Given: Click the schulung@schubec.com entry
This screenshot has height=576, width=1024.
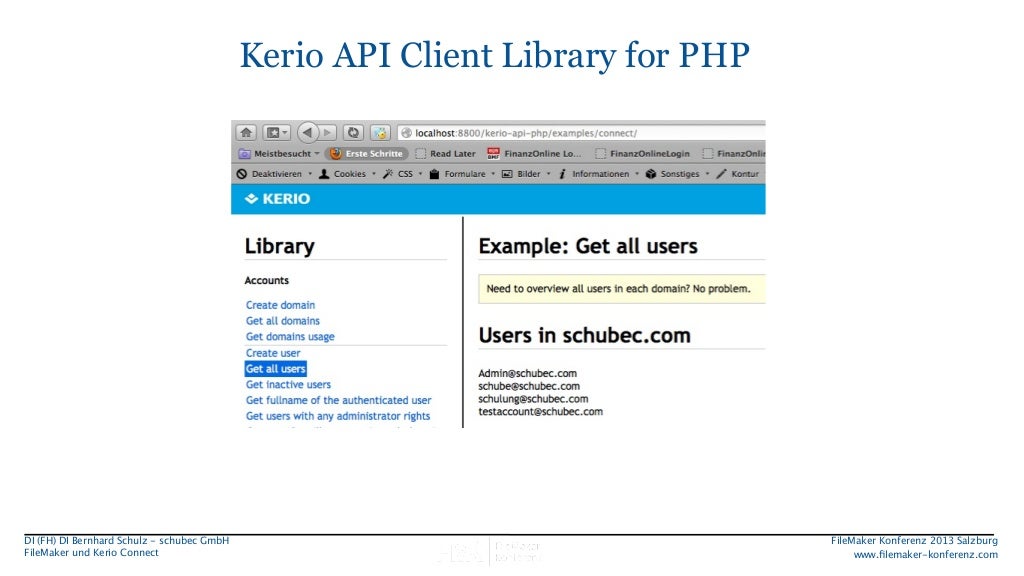Looking at the screenshot, I should (533, 398).
